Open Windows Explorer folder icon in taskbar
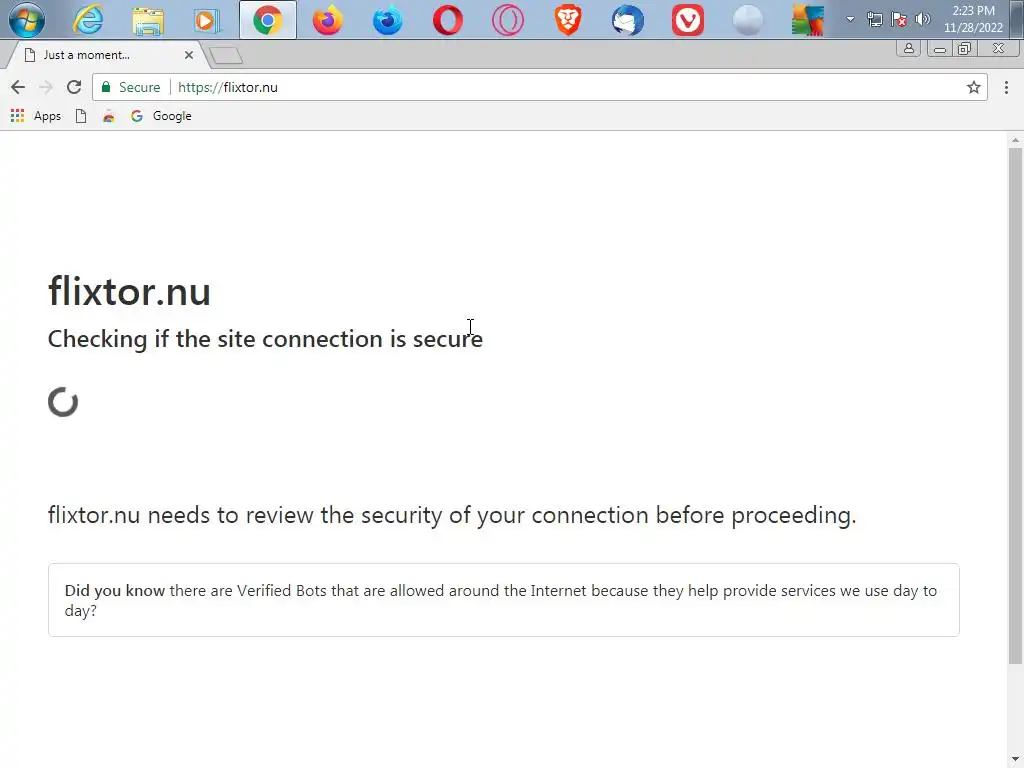The width and height of the screenshot is (1024, 768). tap(148, 20)
